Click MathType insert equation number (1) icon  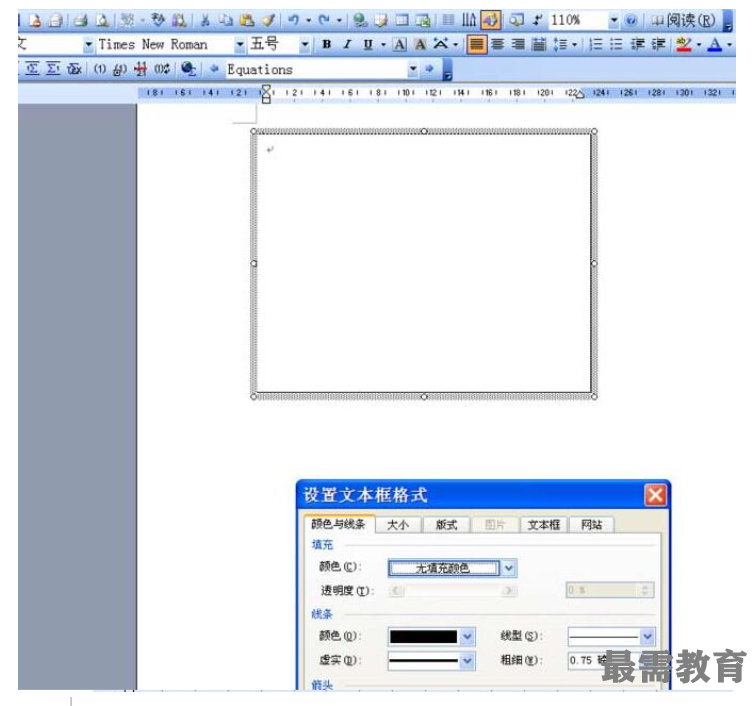pyautogui.click(x=100, y=70)
